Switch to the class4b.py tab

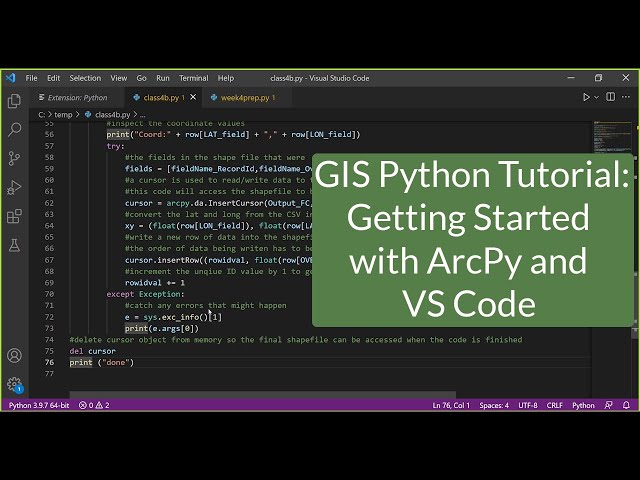(x=164, y=98)
